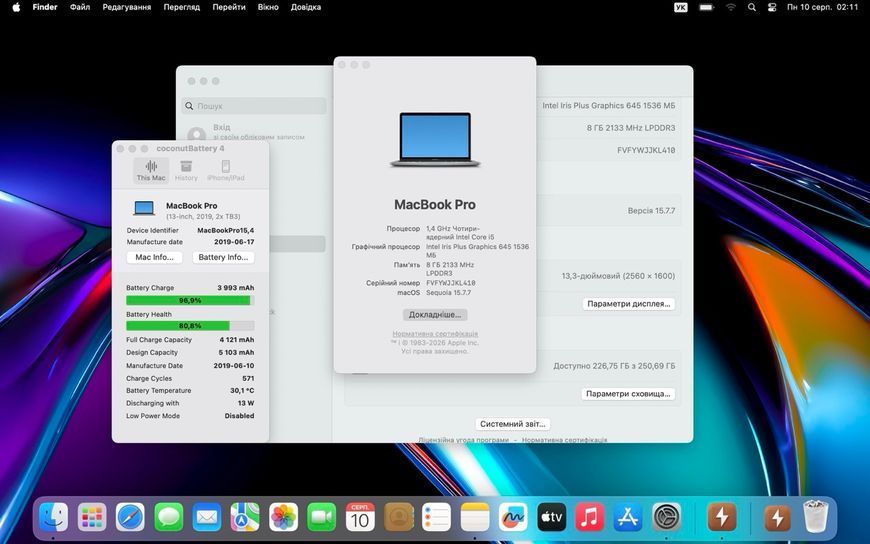The image size is (870, 544).
Task: Open the Перейти menu
Action: [229, 7]
